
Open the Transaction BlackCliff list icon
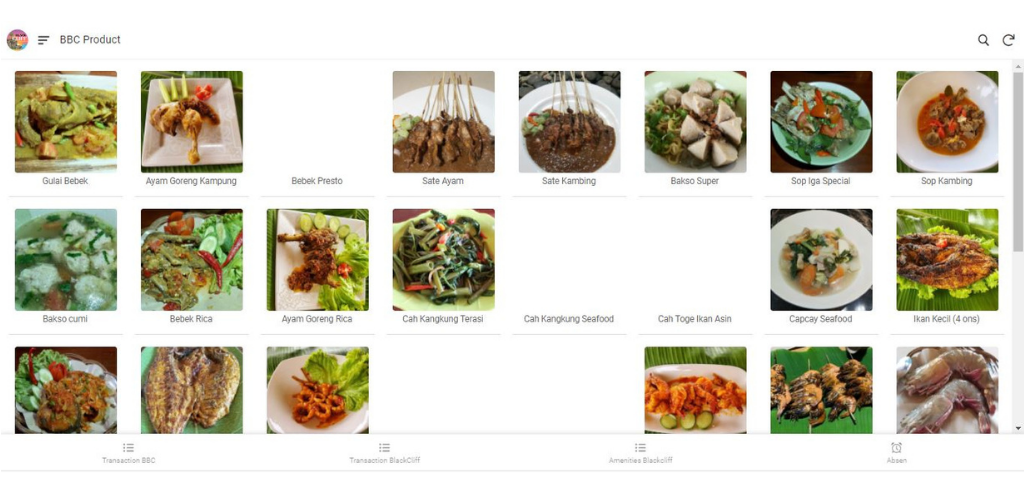click(385, 448)
